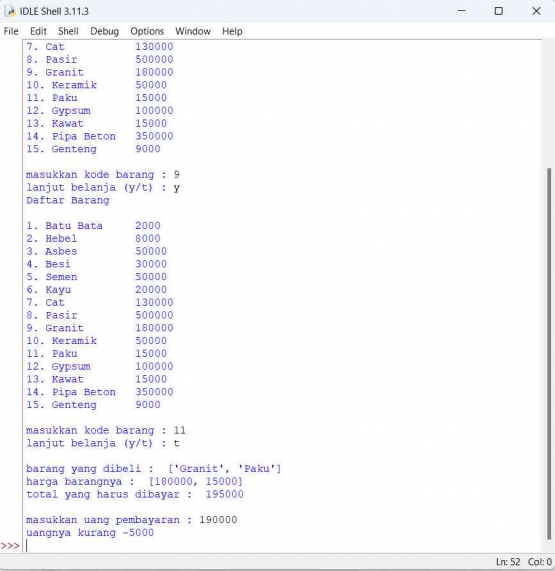Click the 'Ln: 52' status bar indicator
This screenshot has width=555, height=571.
click(507, 562)
